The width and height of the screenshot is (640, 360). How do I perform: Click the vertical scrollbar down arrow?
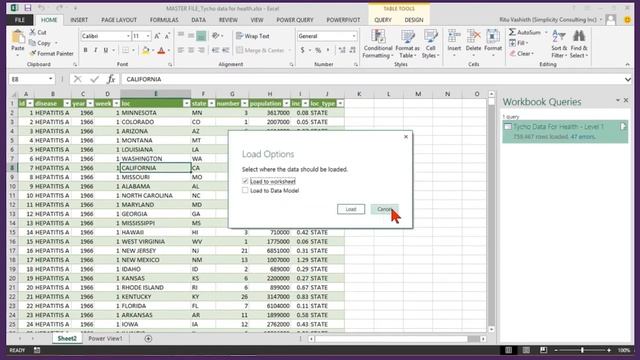(x=491, y=329)
